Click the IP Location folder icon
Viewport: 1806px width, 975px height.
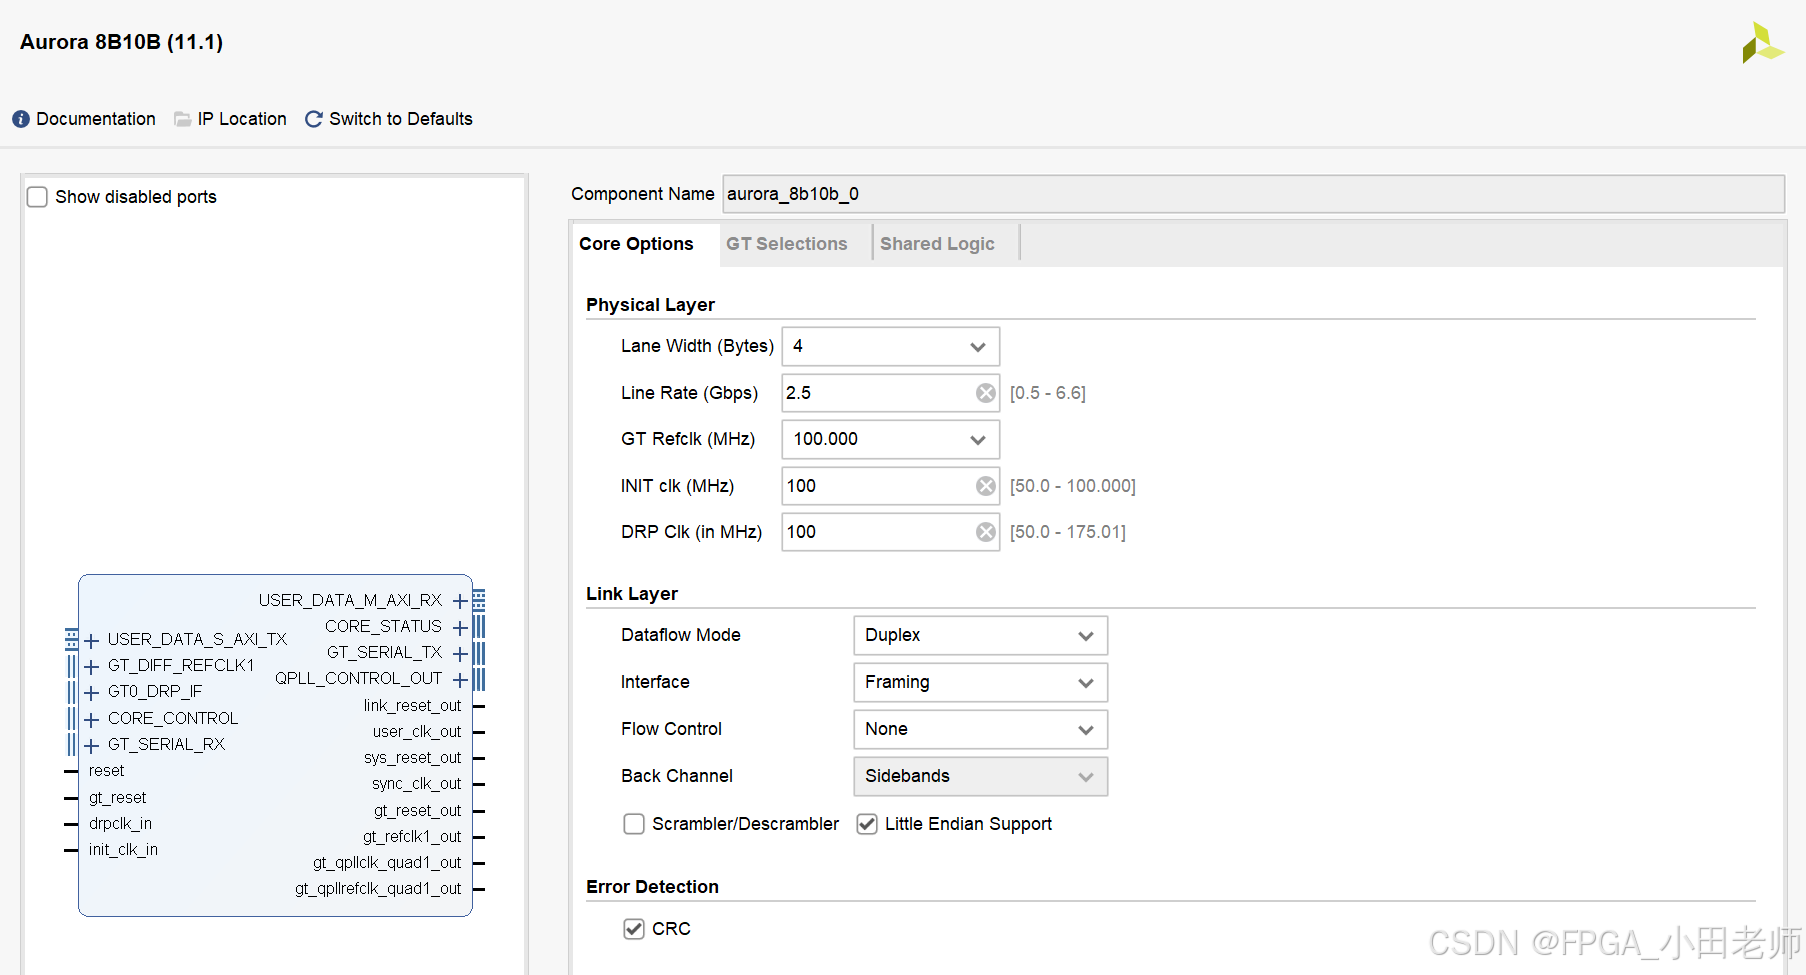click(x=183, y=119)
